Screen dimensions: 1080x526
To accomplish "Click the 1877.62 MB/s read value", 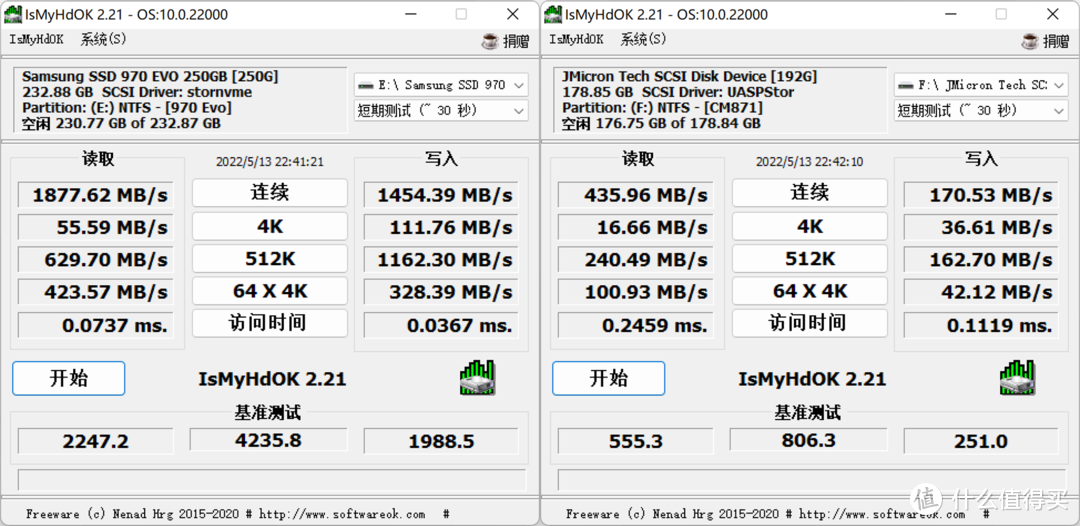I will click(95, 195).
